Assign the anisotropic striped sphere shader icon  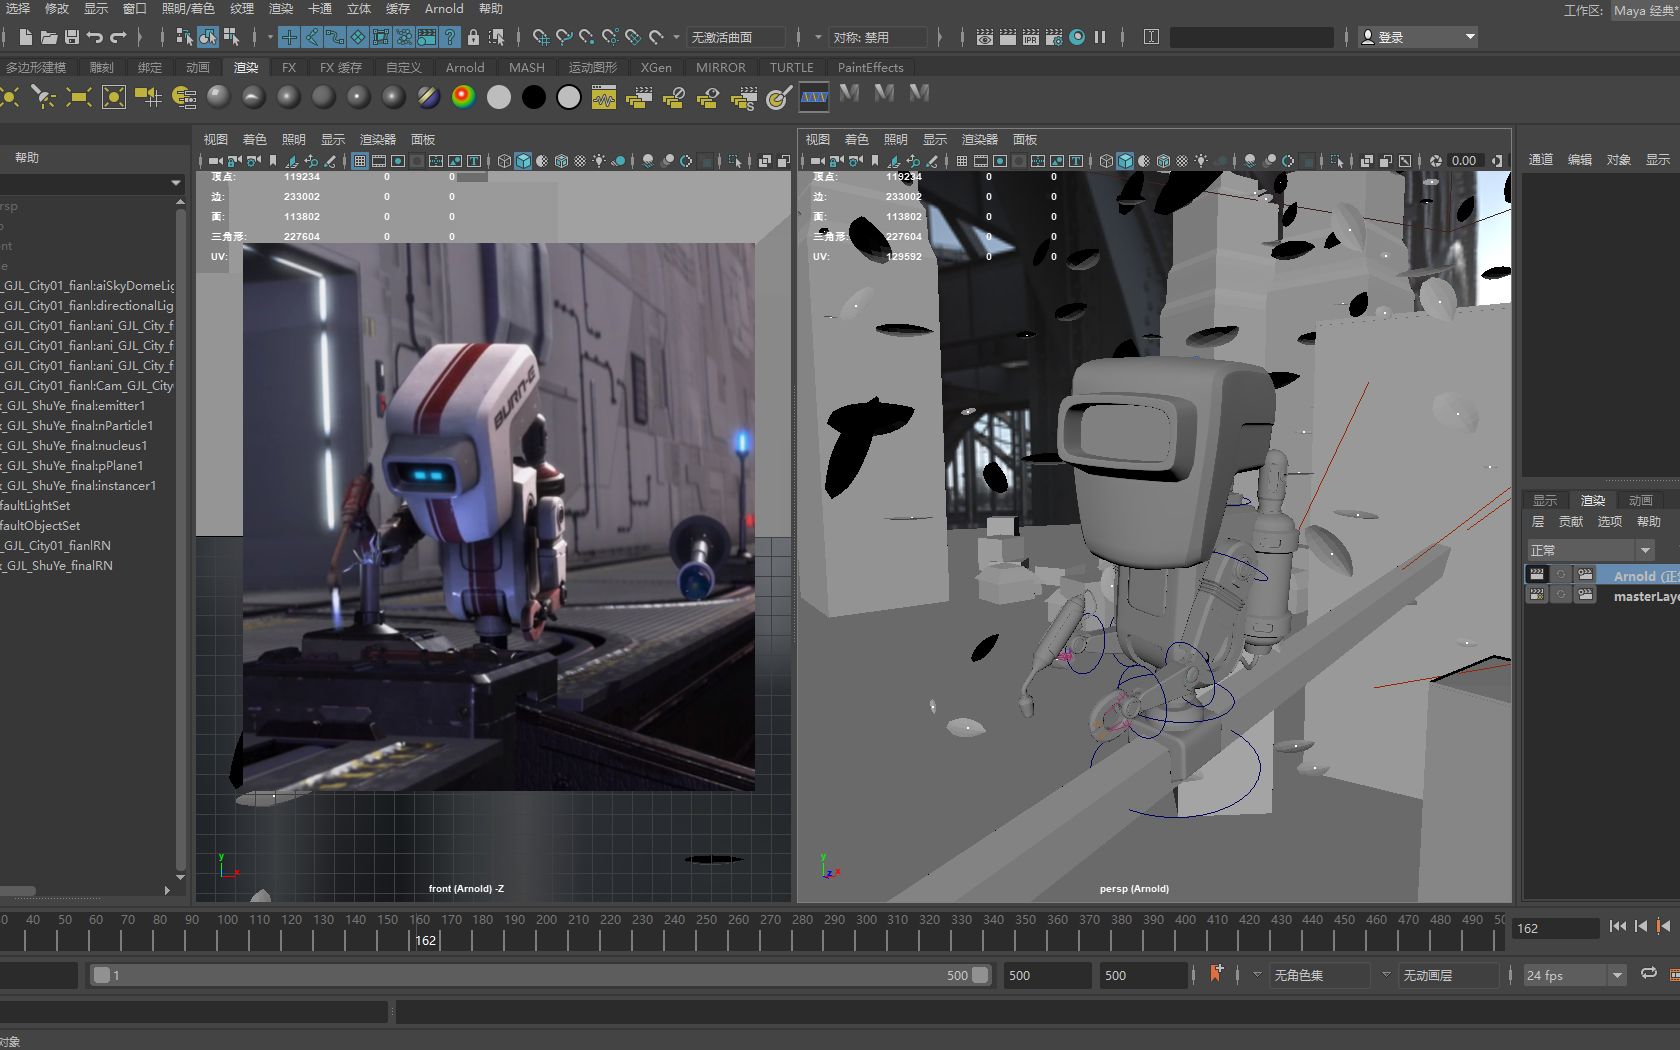(x=428, y=96)
